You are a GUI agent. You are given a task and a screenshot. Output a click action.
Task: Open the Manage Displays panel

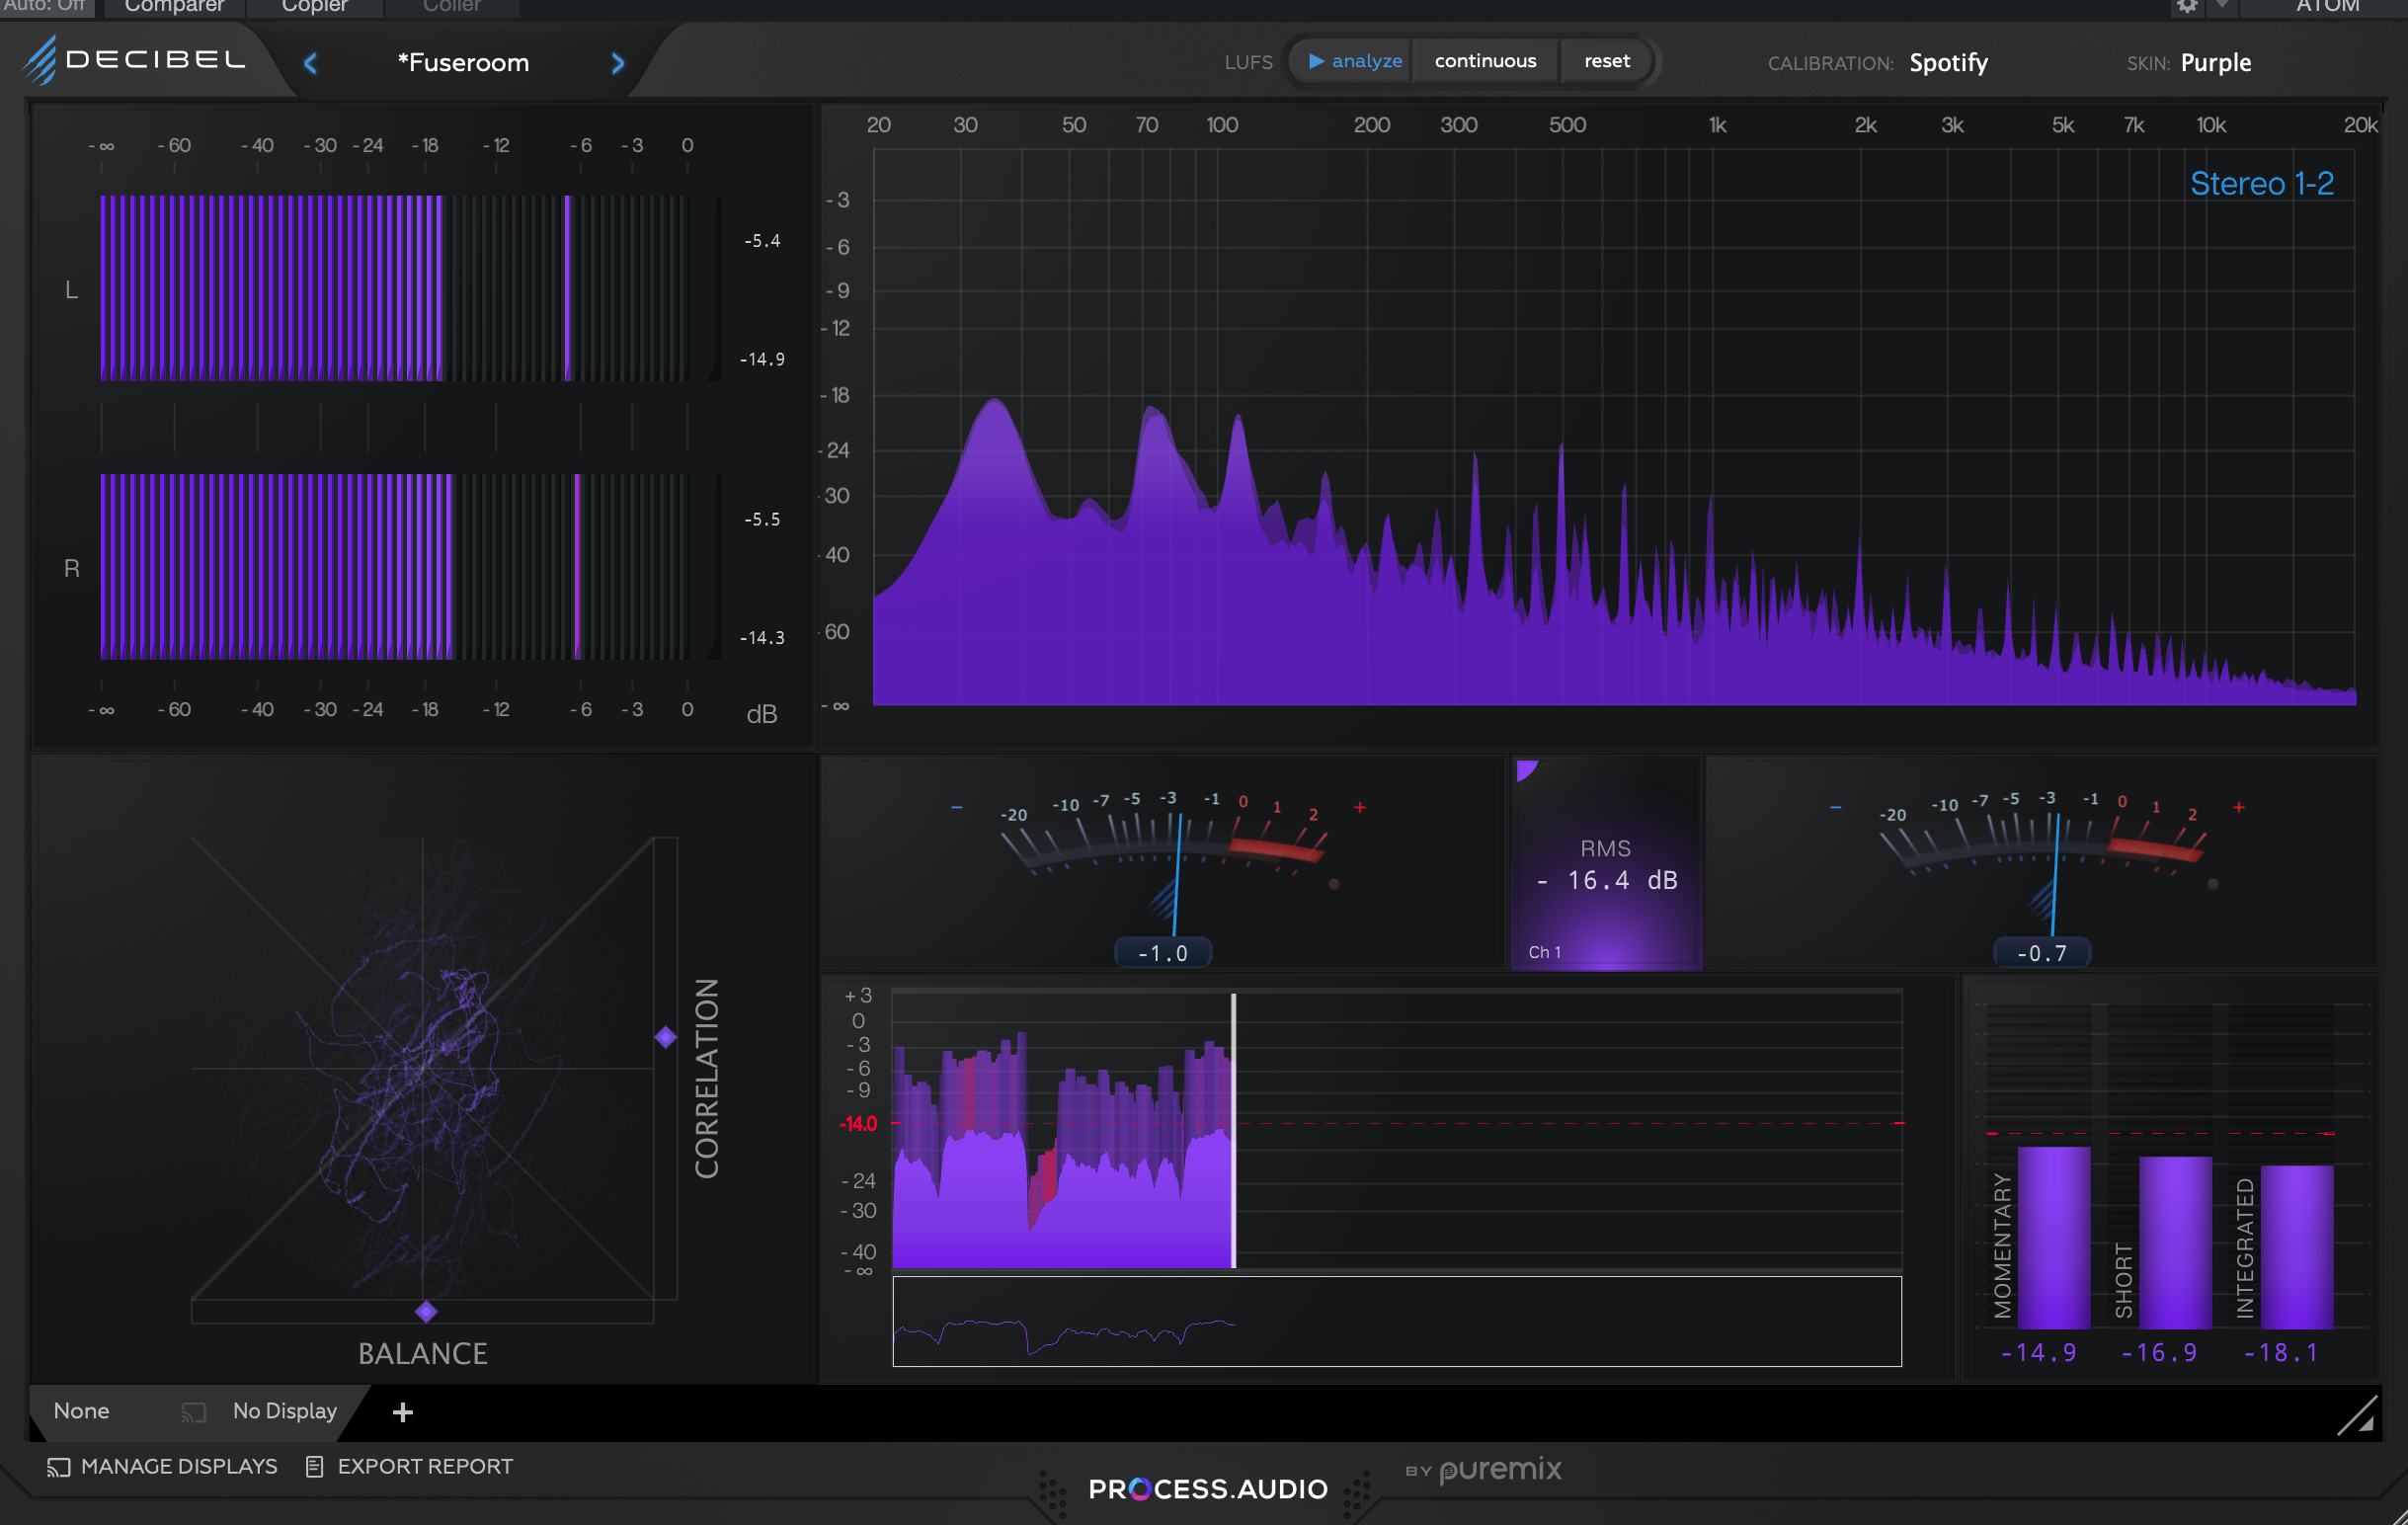click(162, 1467)
